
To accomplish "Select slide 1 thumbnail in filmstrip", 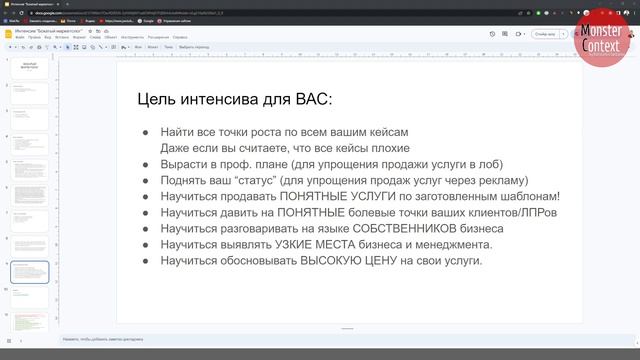I will click(29, 69).
